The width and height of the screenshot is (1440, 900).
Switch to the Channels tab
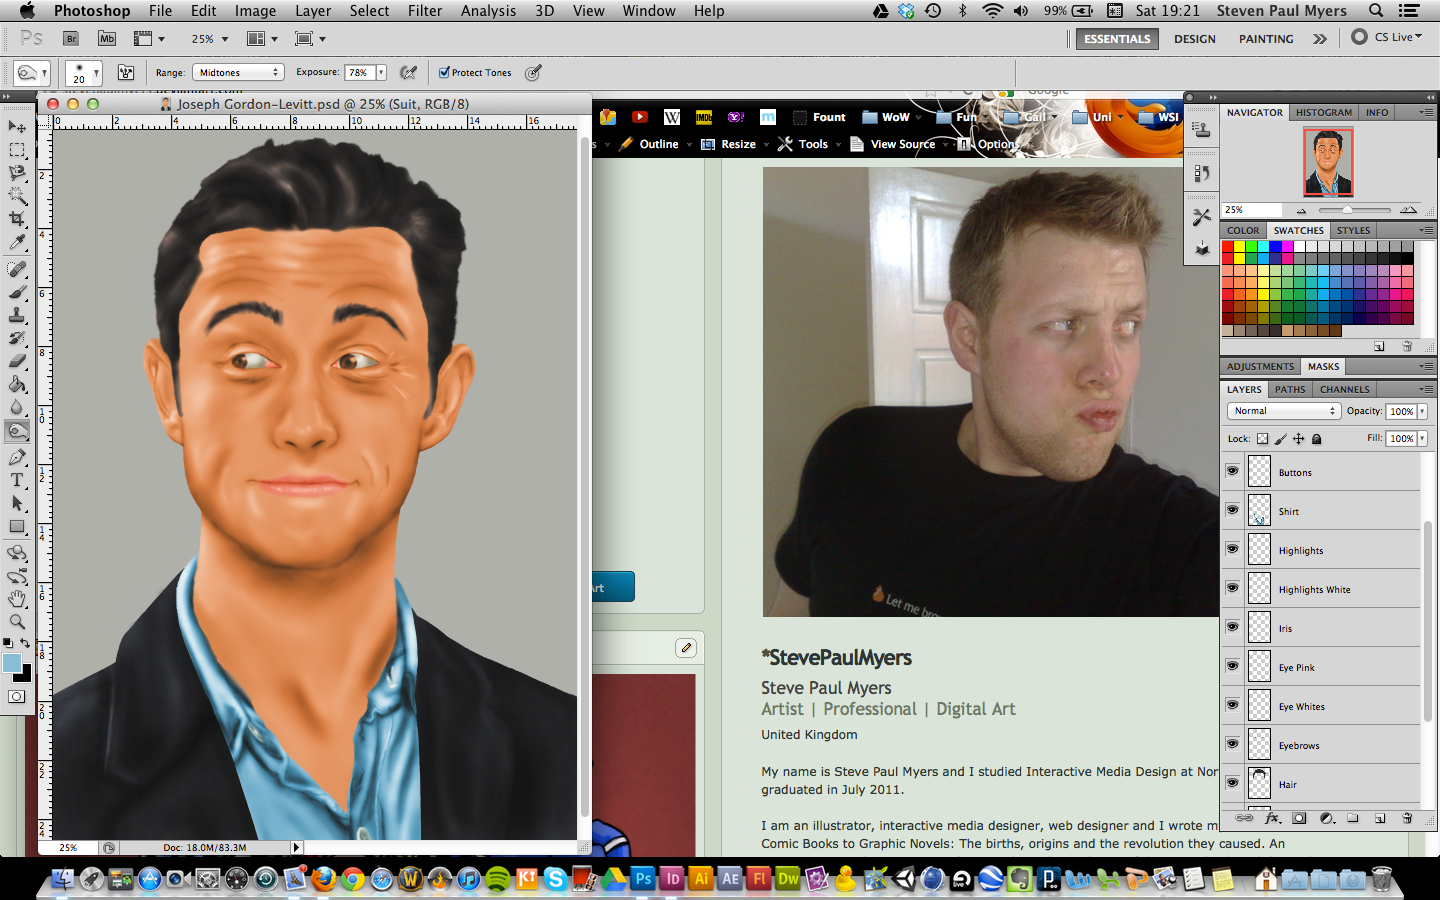(1344, 389)
